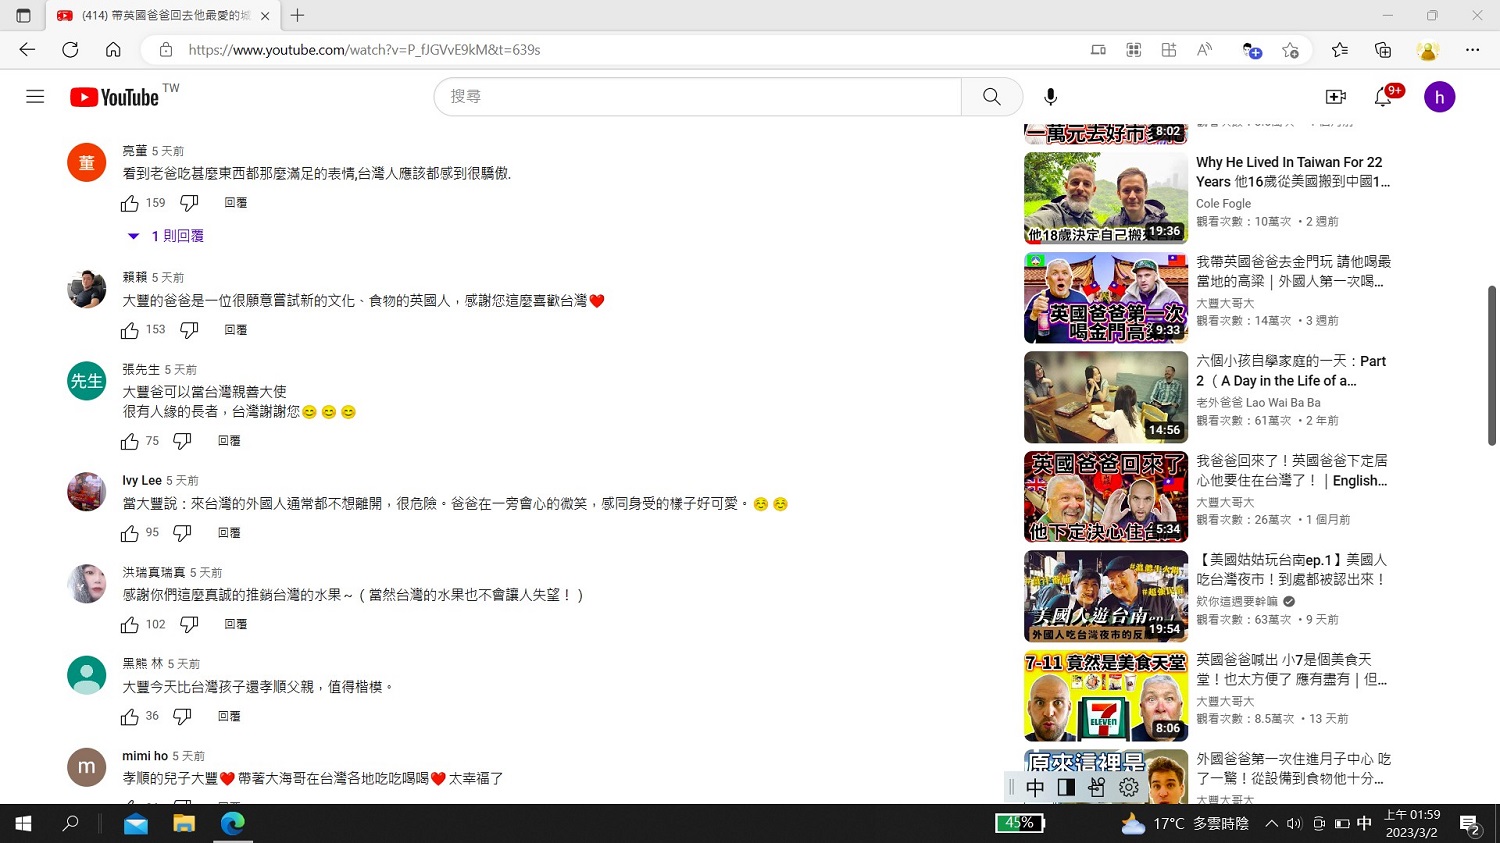Open taskbar Search
Image resolution: width=1500 pixels, height=843 pixels.
pos(70,823)
